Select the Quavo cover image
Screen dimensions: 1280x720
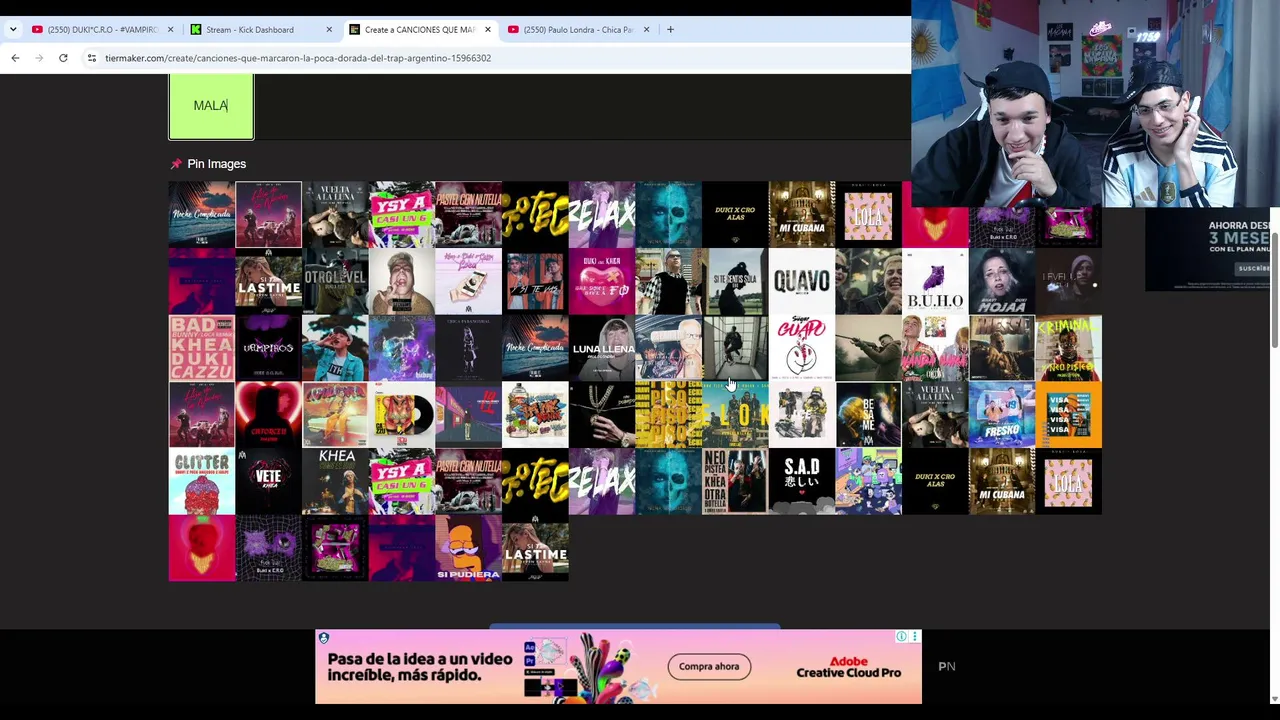[802, 281]
